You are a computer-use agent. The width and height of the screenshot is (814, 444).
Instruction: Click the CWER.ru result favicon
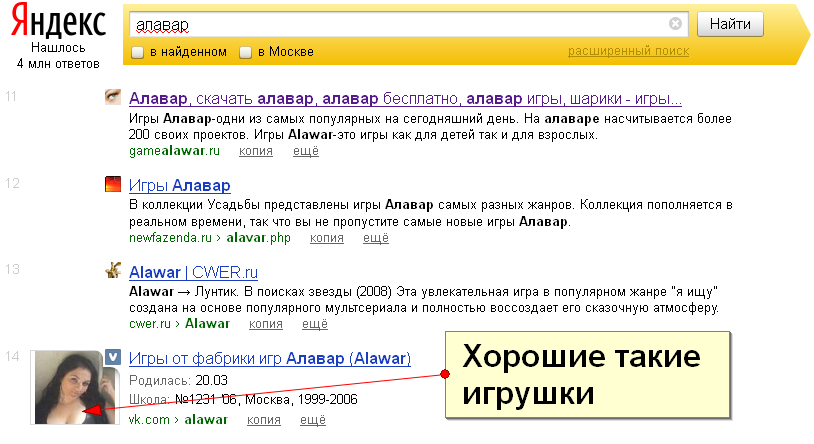tap(114, 271)
